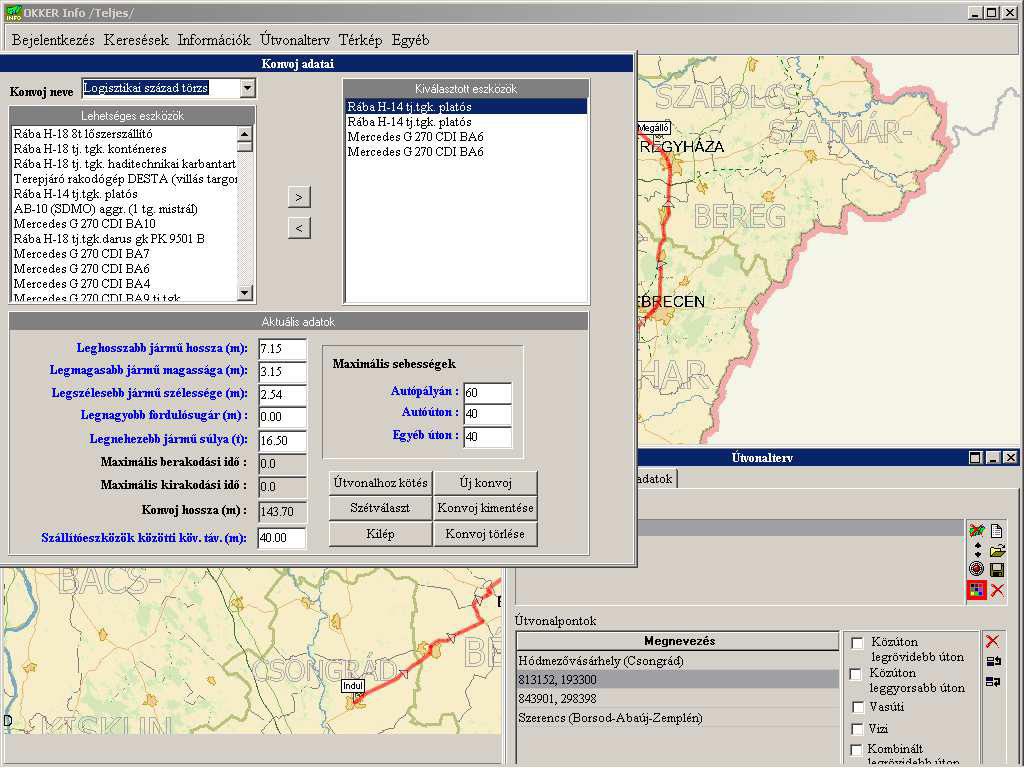Select route point 843901, 298398
The width and height of the screenshot is (1024, 768).
click(677, 699)
